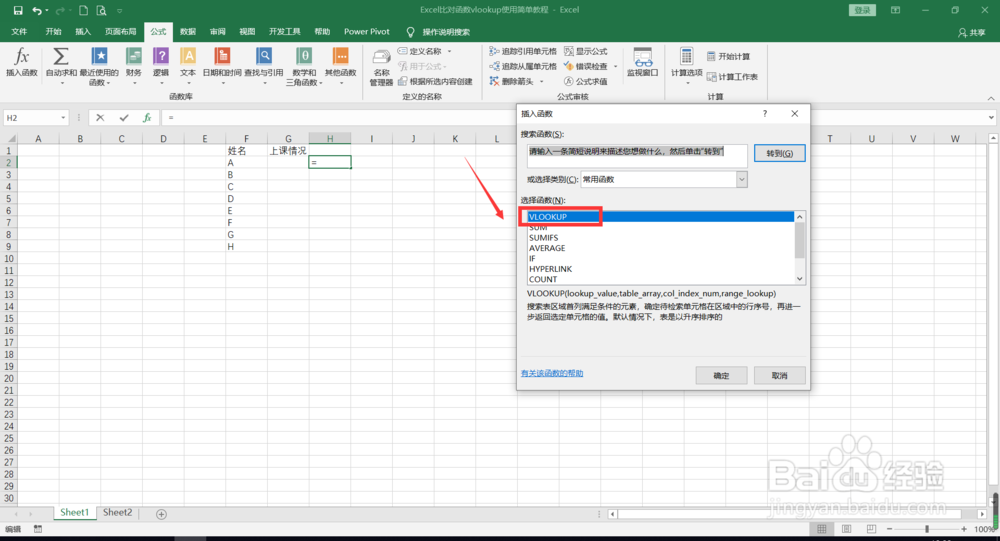
Task: Click the search function input field
Action: coord(636,156)
